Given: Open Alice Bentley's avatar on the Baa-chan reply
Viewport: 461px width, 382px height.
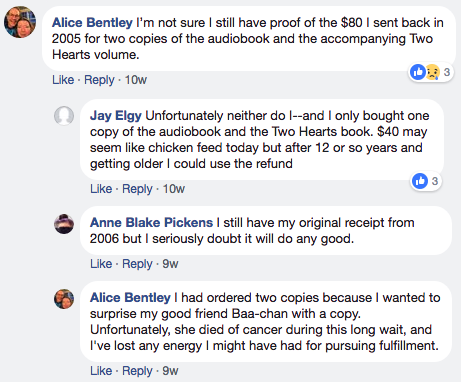Looking at the screenshot, I should click(x=64, y=299).
